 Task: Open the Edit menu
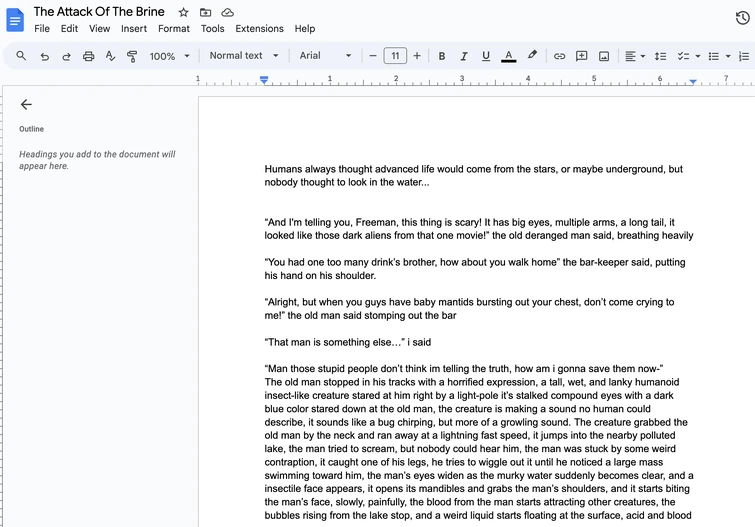coord(69,29)
